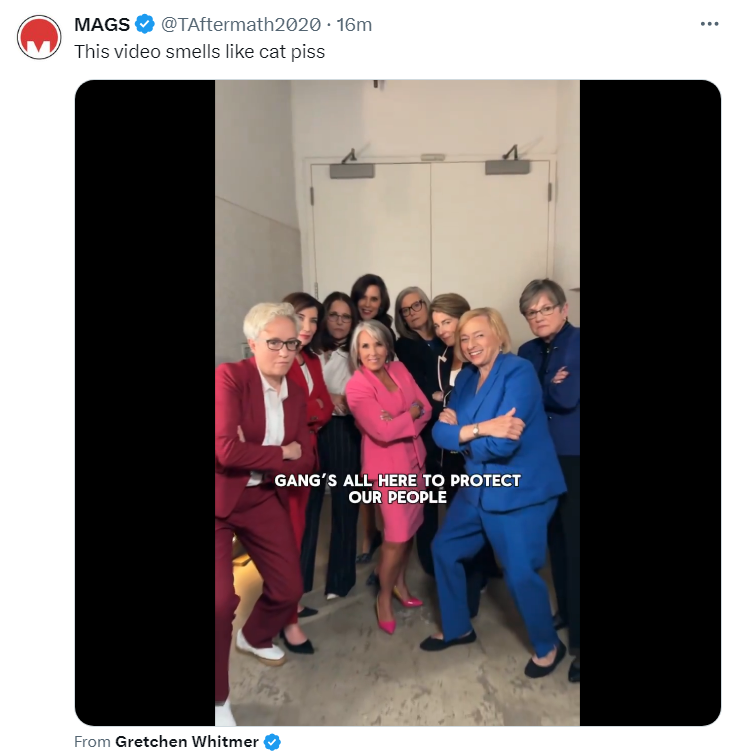Click the pink high-heel shoes in the video
Viewport: 740px width, 754px height.
(x=397, y=613)
